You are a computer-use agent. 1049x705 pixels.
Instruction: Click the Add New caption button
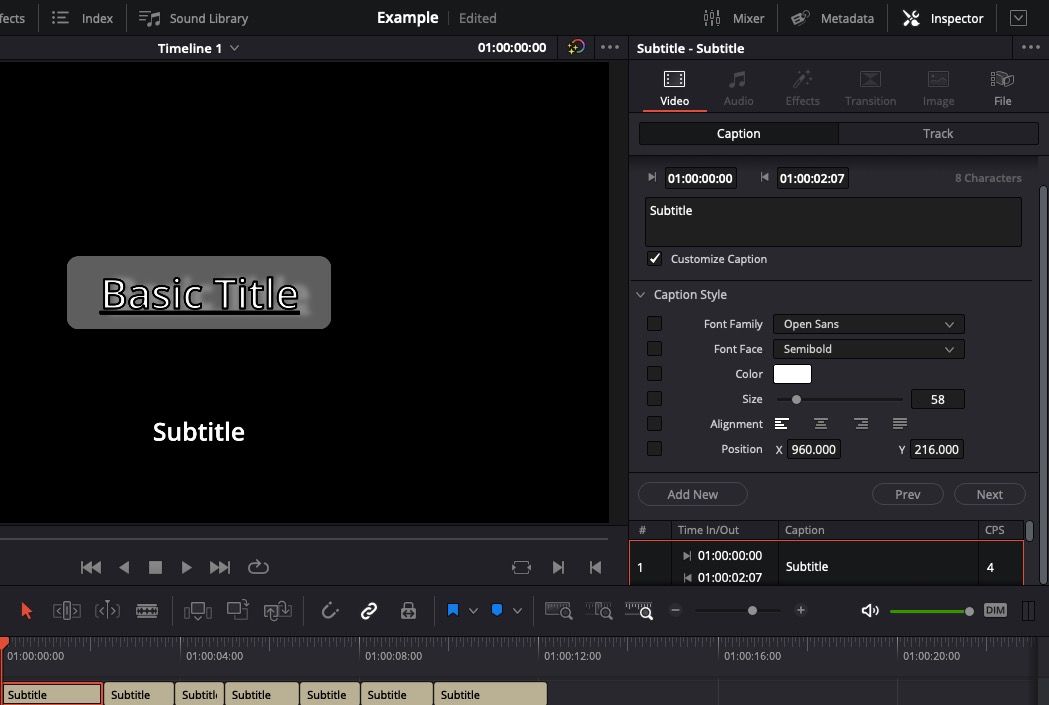[x=692, y=493]
